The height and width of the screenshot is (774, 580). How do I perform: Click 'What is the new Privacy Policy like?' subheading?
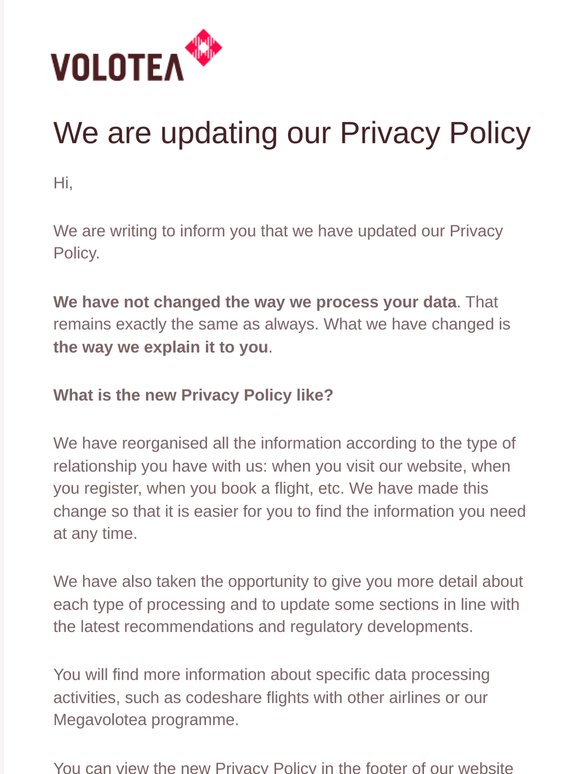pos(193,395)
